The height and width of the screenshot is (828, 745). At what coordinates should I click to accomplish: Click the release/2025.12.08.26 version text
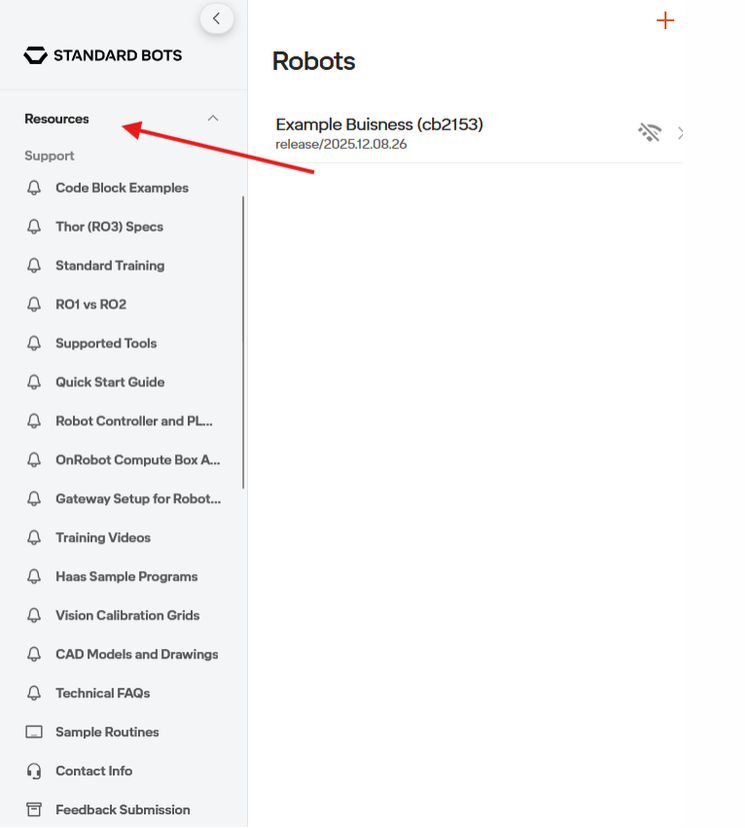coord(341,144)
